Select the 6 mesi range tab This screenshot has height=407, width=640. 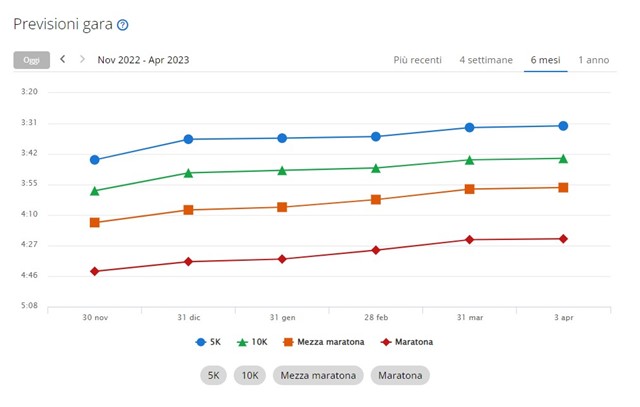point(545,60)
